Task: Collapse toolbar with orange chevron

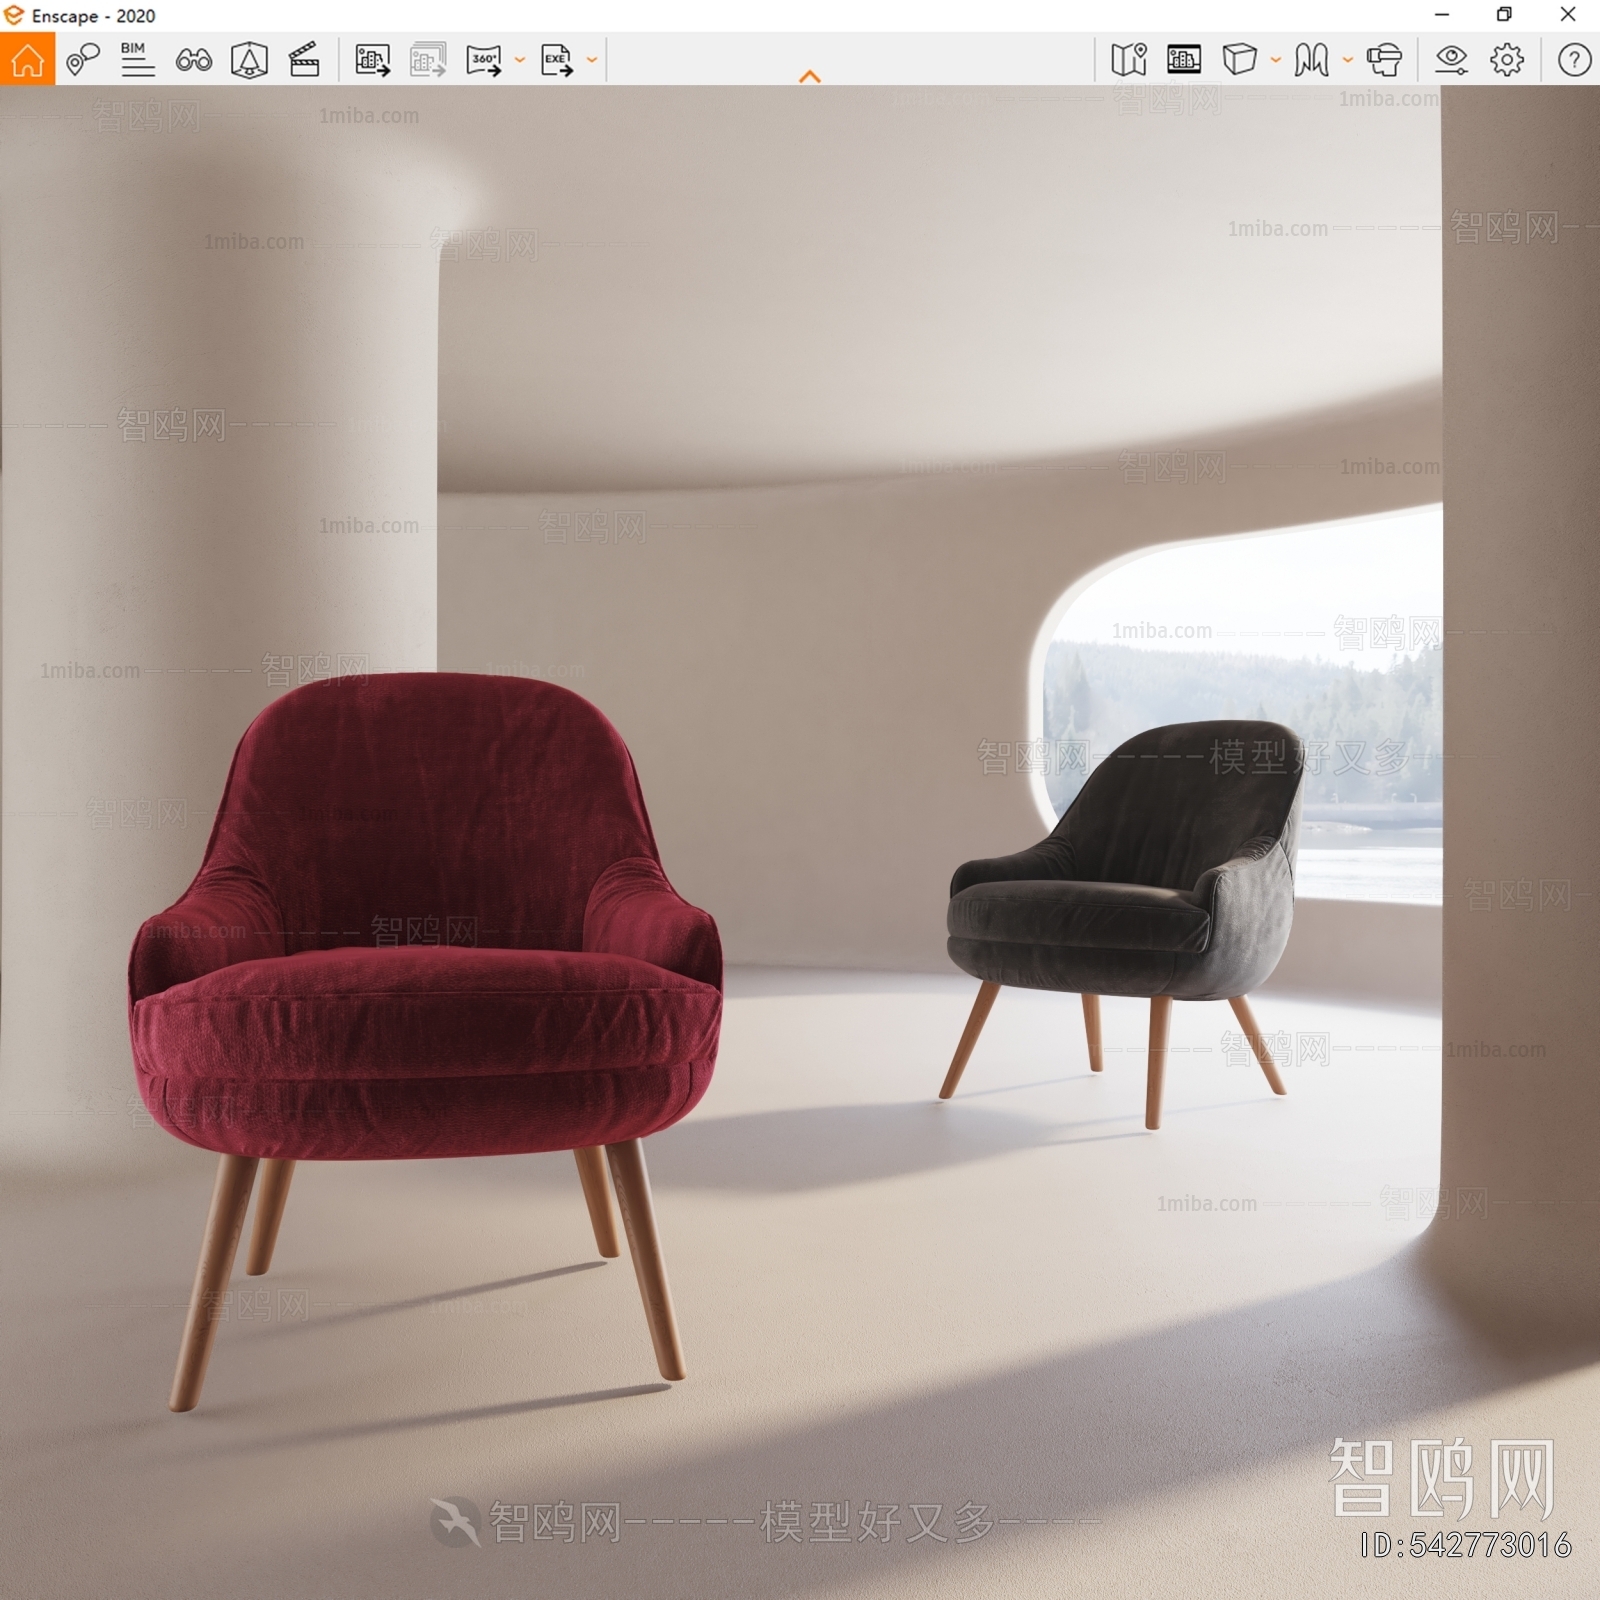Action: pyautogui.click(x=810, y=76)
